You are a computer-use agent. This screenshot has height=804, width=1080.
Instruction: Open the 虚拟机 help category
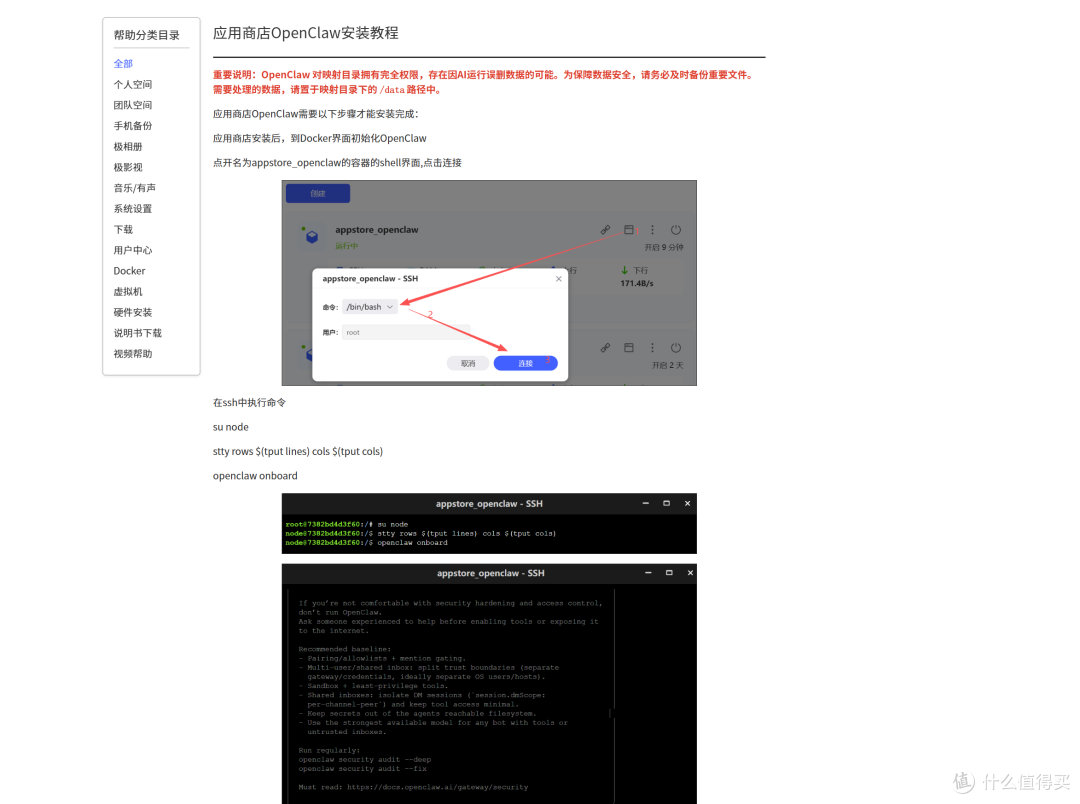128,291
